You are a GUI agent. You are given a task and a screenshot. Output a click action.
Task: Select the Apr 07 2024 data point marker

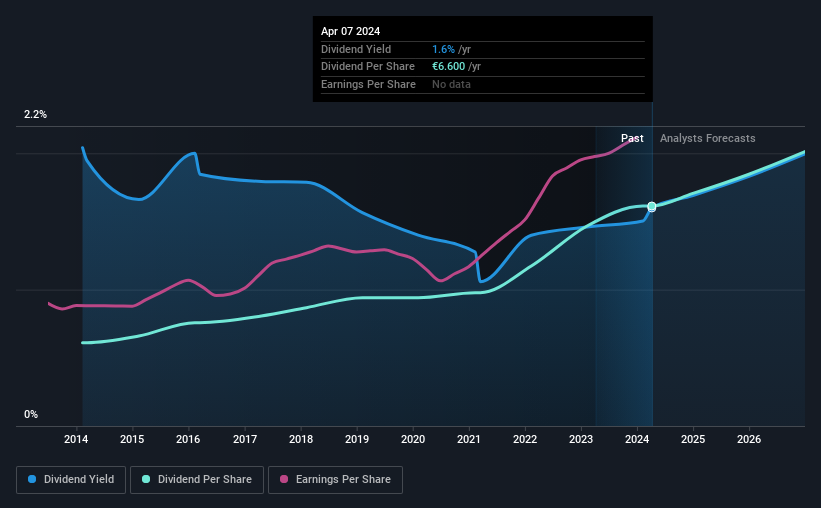(652, 207)
